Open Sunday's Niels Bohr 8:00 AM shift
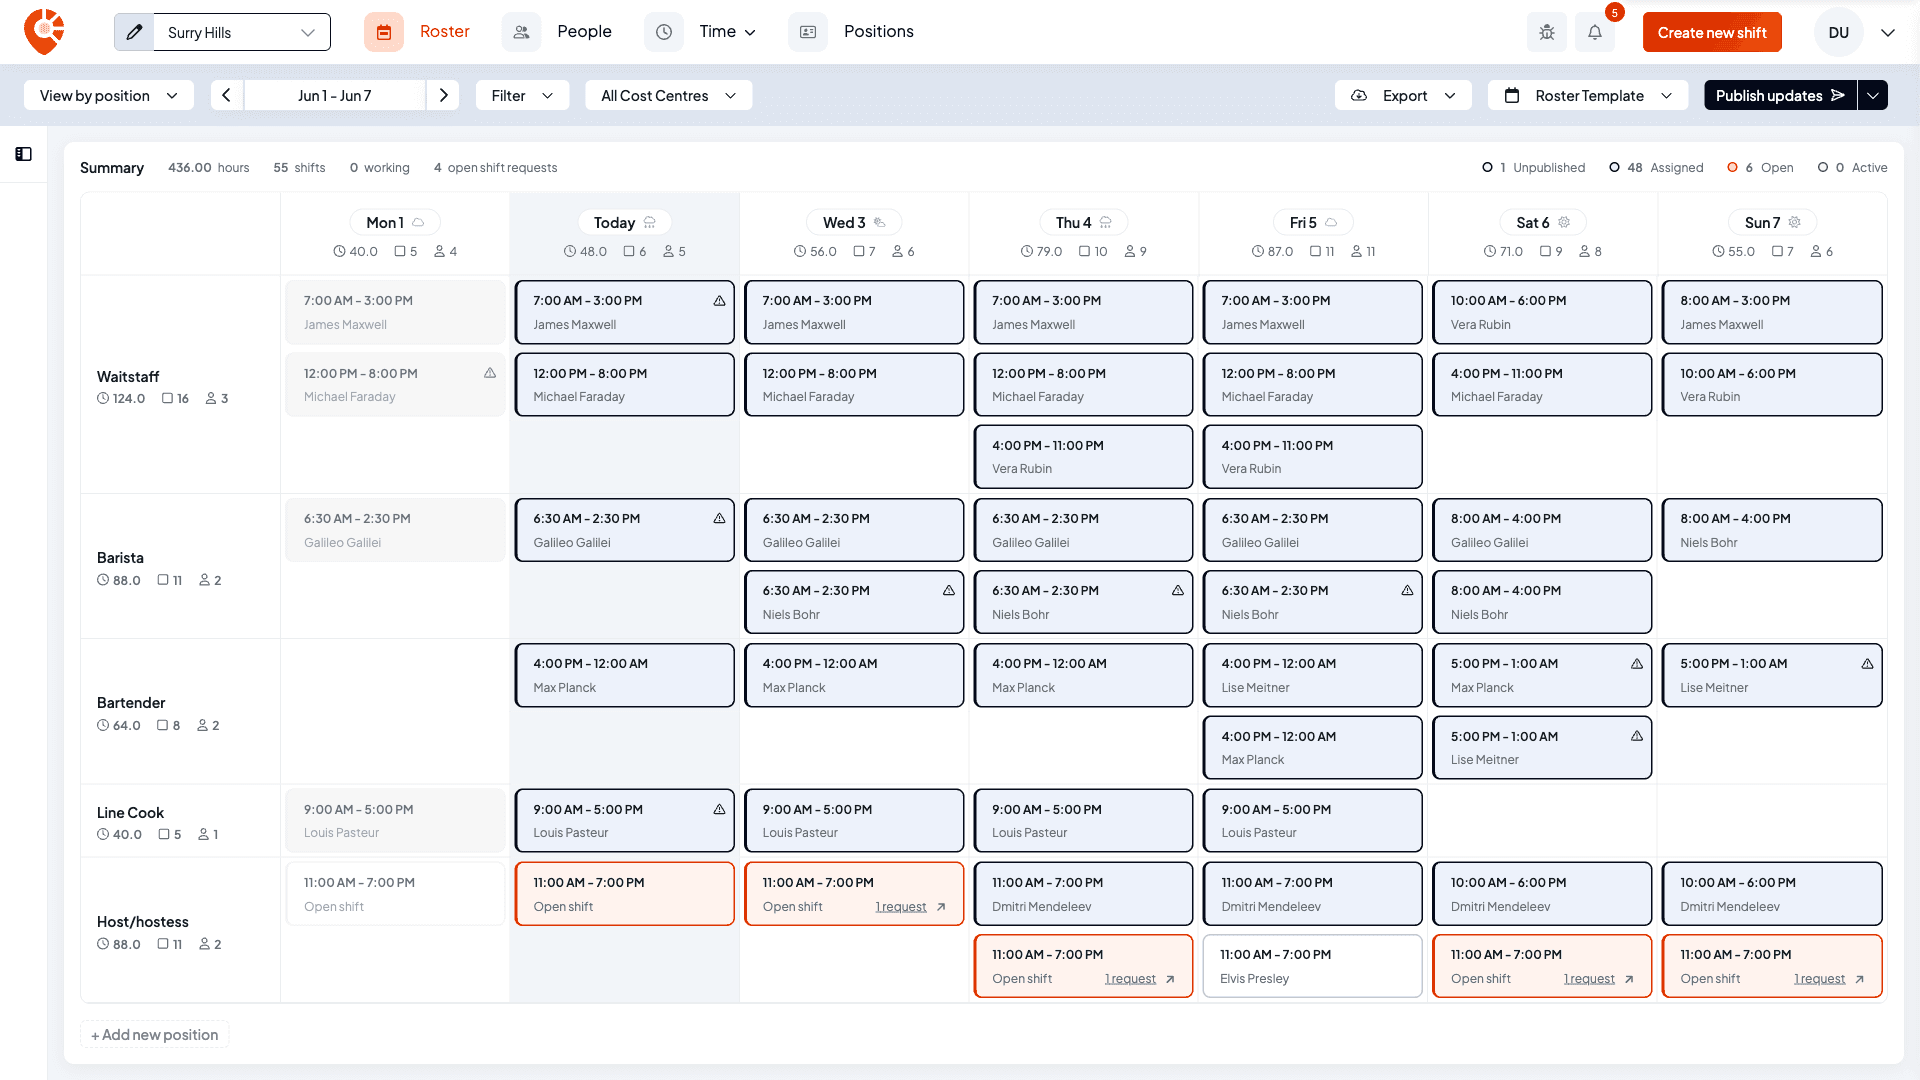 [x=1772, y=530]
